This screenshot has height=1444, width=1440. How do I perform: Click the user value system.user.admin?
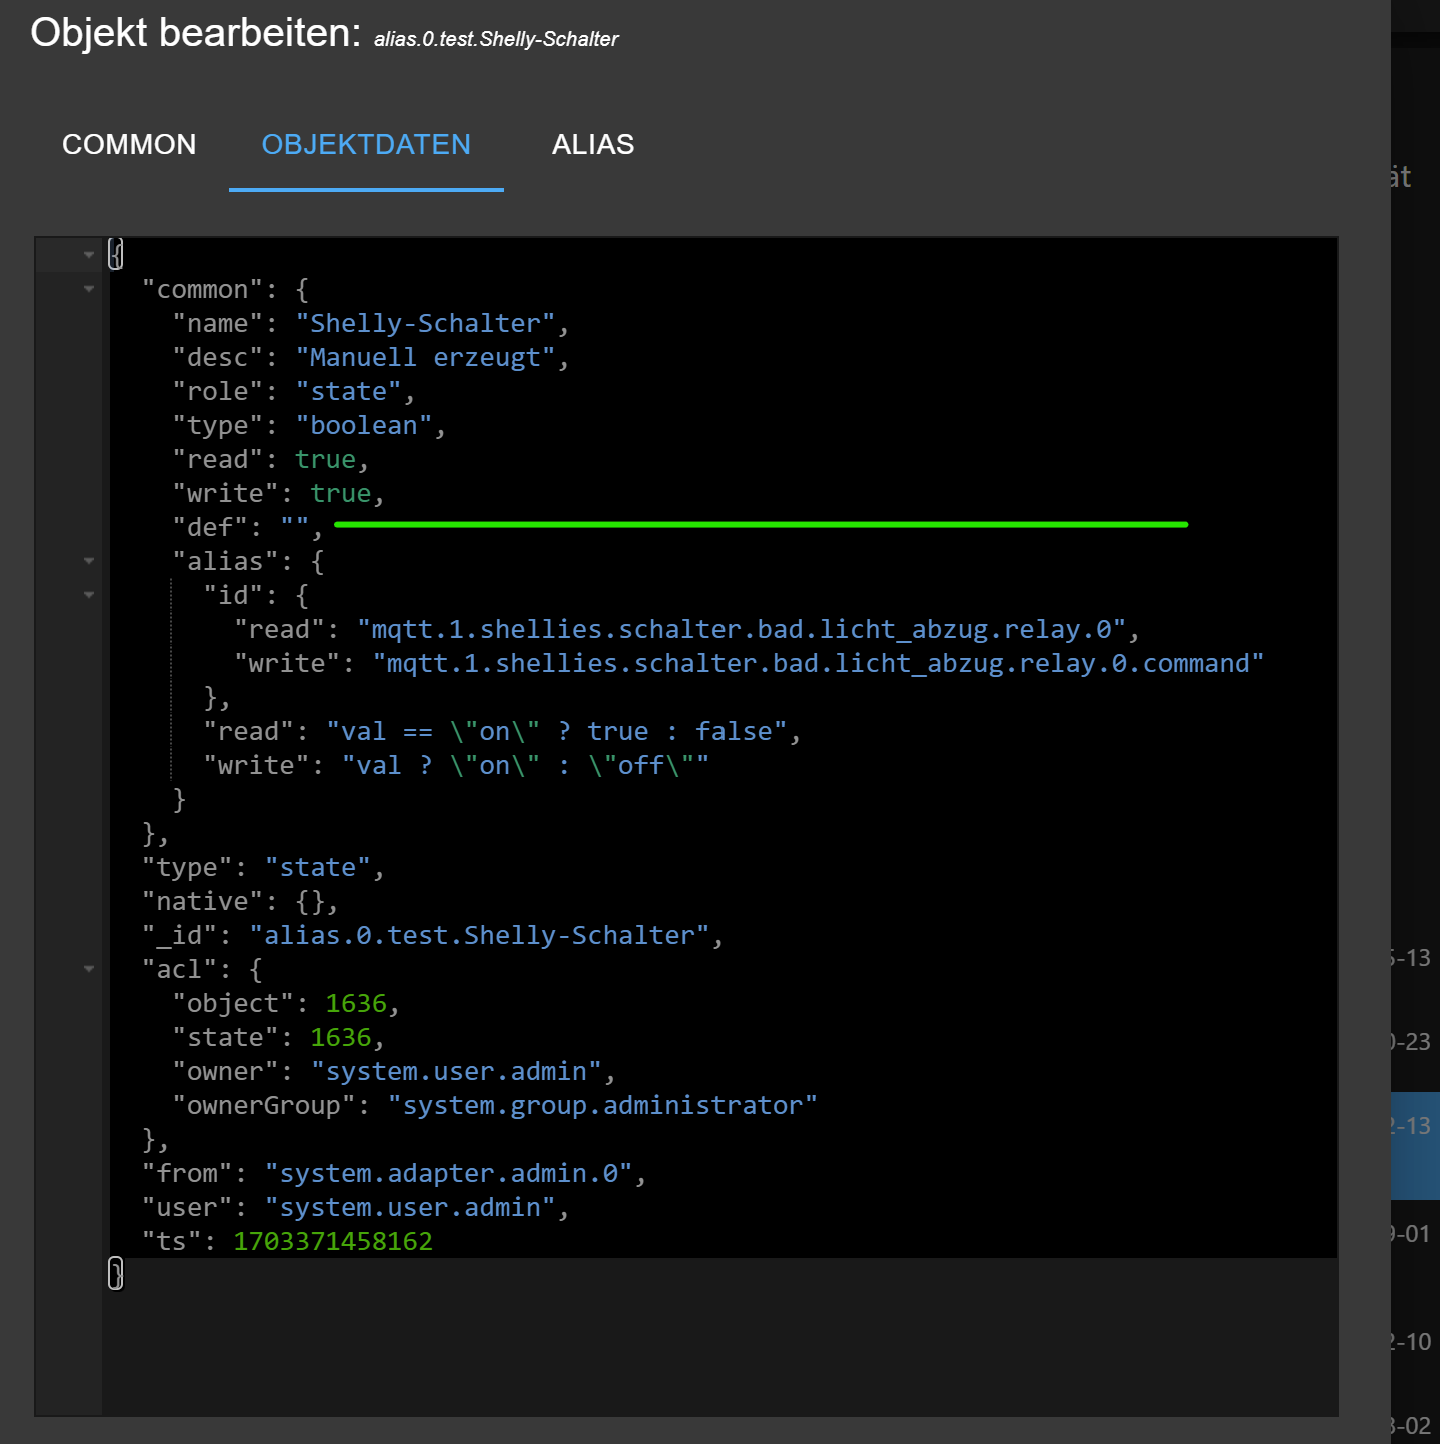point(410,1208)
